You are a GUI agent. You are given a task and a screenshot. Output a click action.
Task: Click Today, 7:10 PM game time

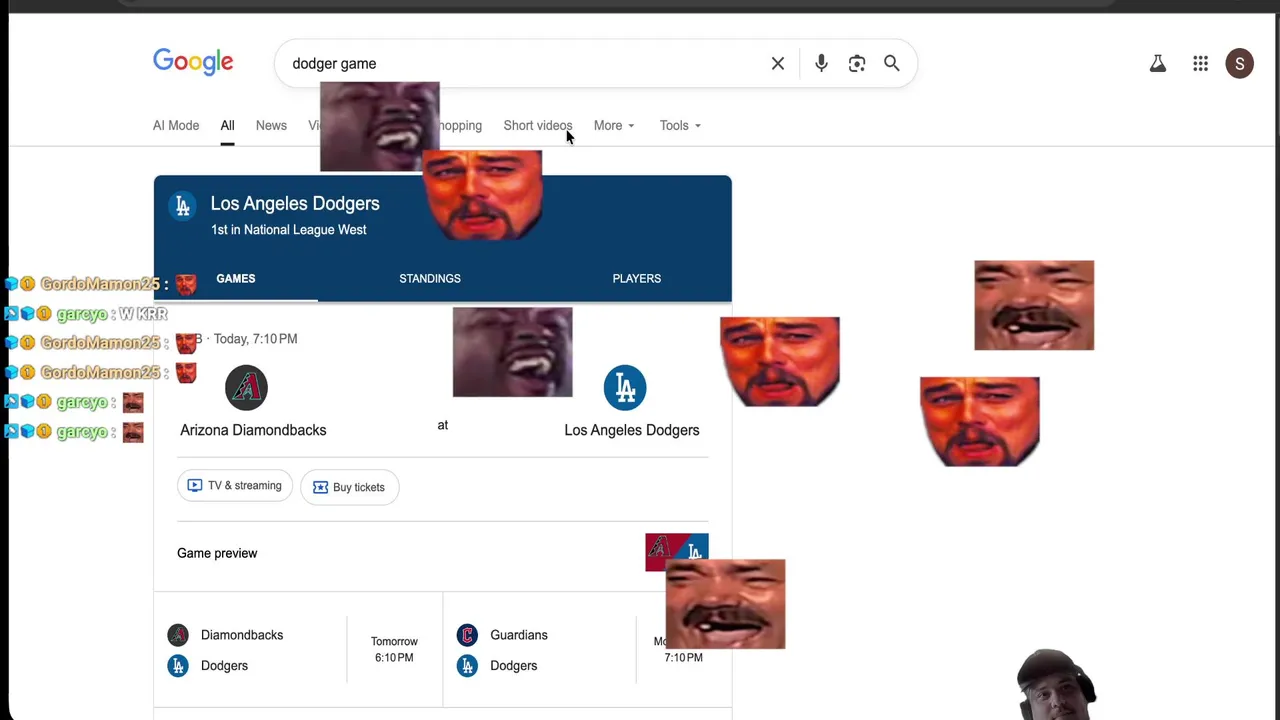255,339
